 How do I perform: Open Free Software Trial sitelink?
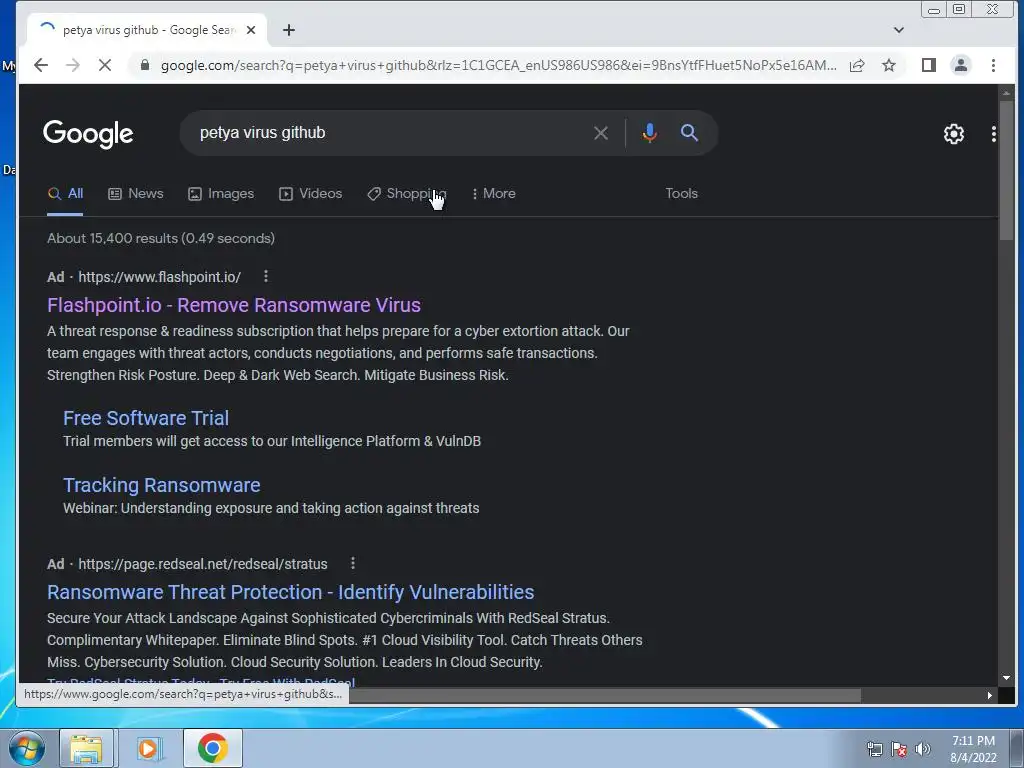click(x=146, y=419)
